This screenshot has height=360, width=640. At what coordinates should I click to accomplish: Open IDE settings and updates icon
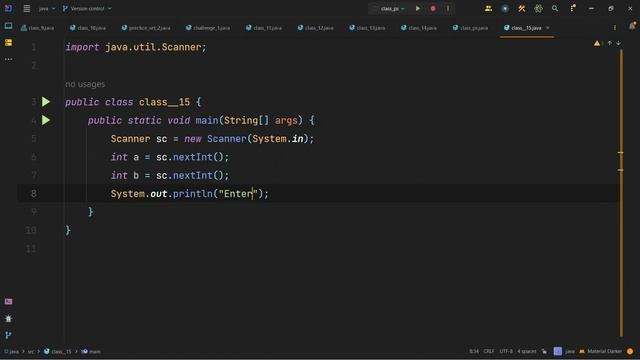[x=573, y=8]
